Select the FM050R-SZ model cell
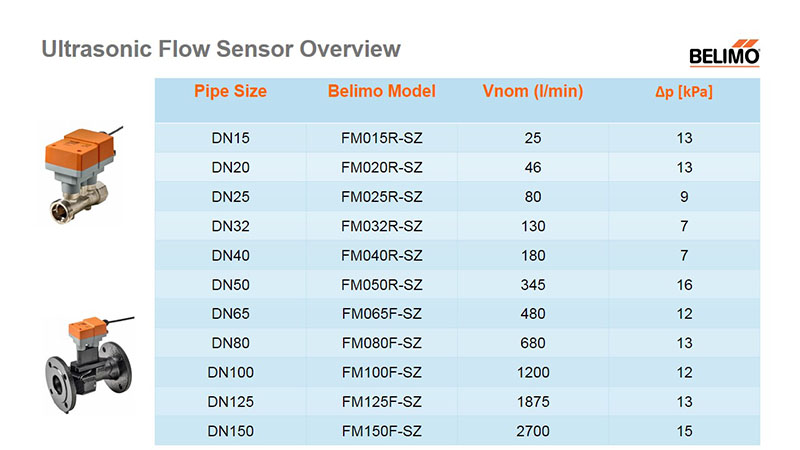The image size is (800, 450). click(382, 285)
